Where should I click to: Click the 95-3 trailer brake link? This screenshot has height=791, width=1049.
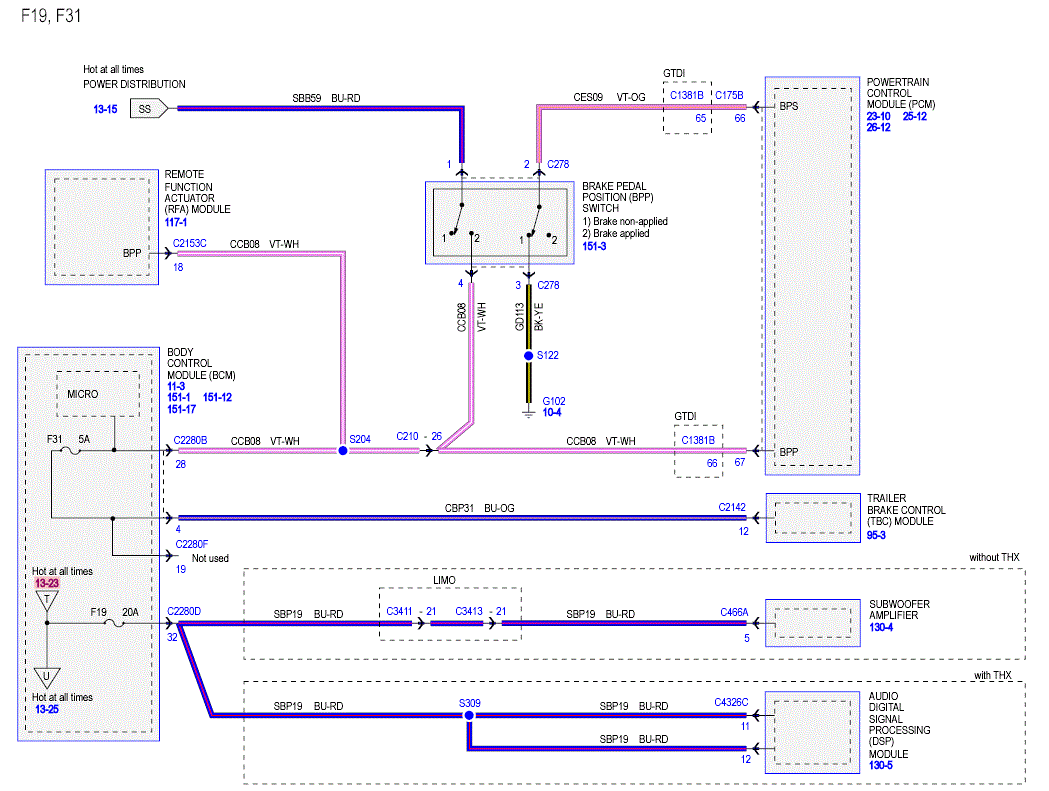(x=876, y=535)
